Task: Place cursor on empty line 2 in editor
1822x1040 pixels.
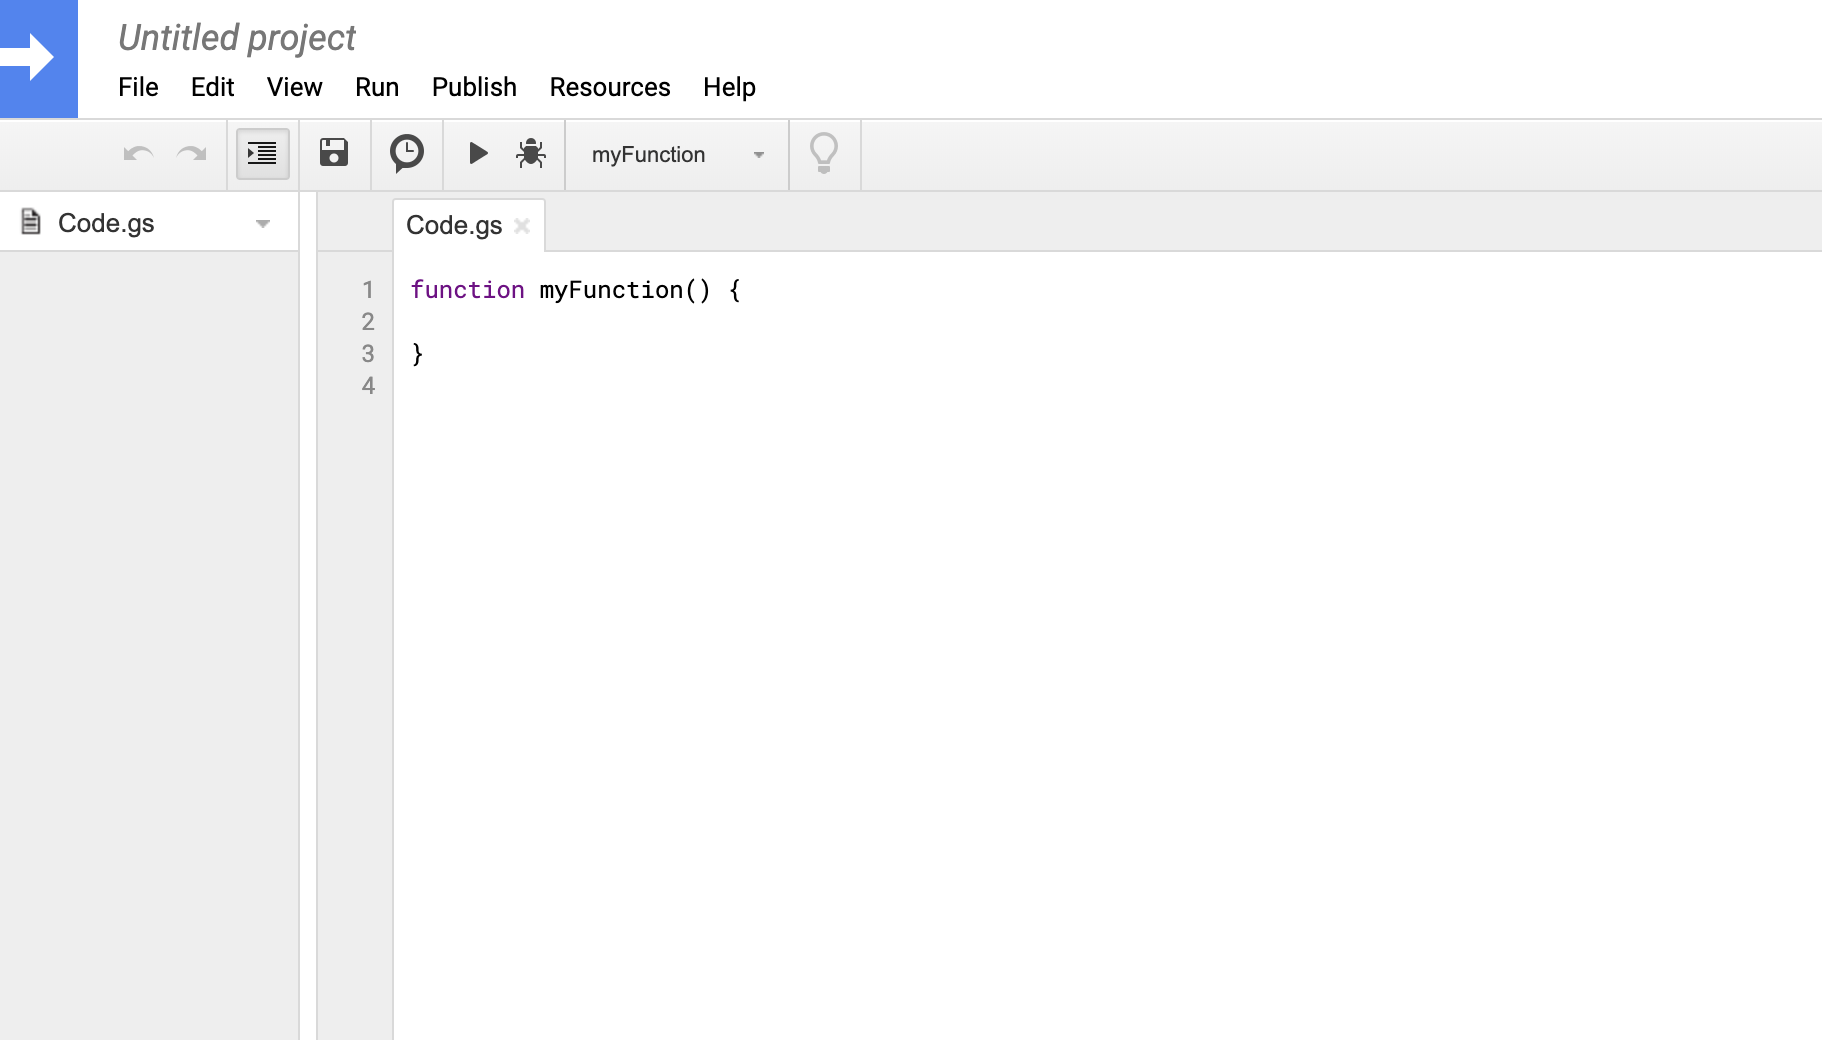Action: tap(600, 322)
